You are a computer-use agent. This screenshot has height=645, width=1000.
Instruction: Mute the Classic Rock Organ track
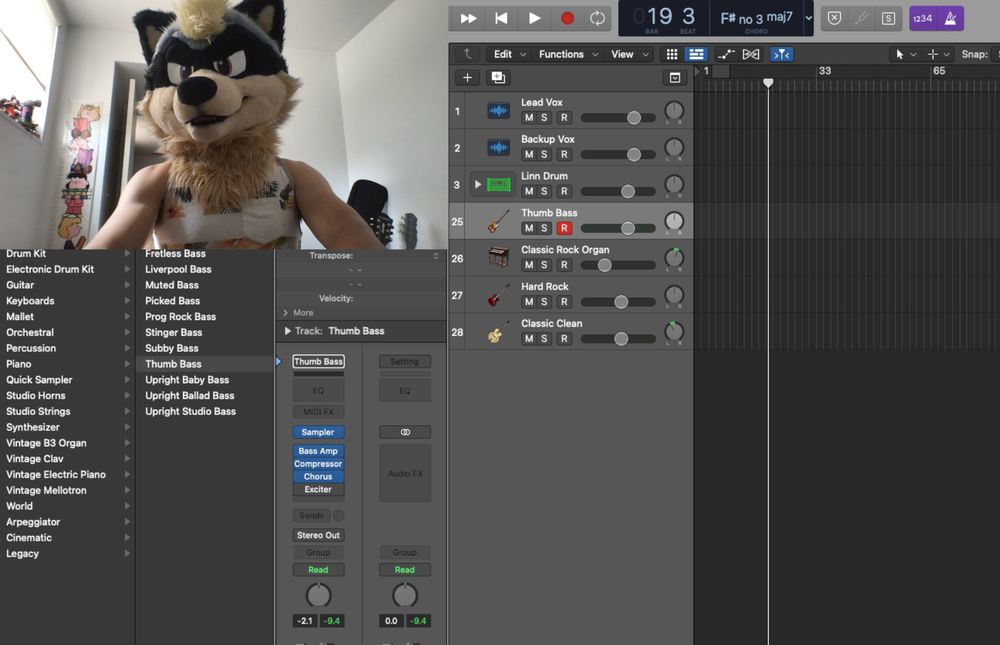tap(529, 265)
